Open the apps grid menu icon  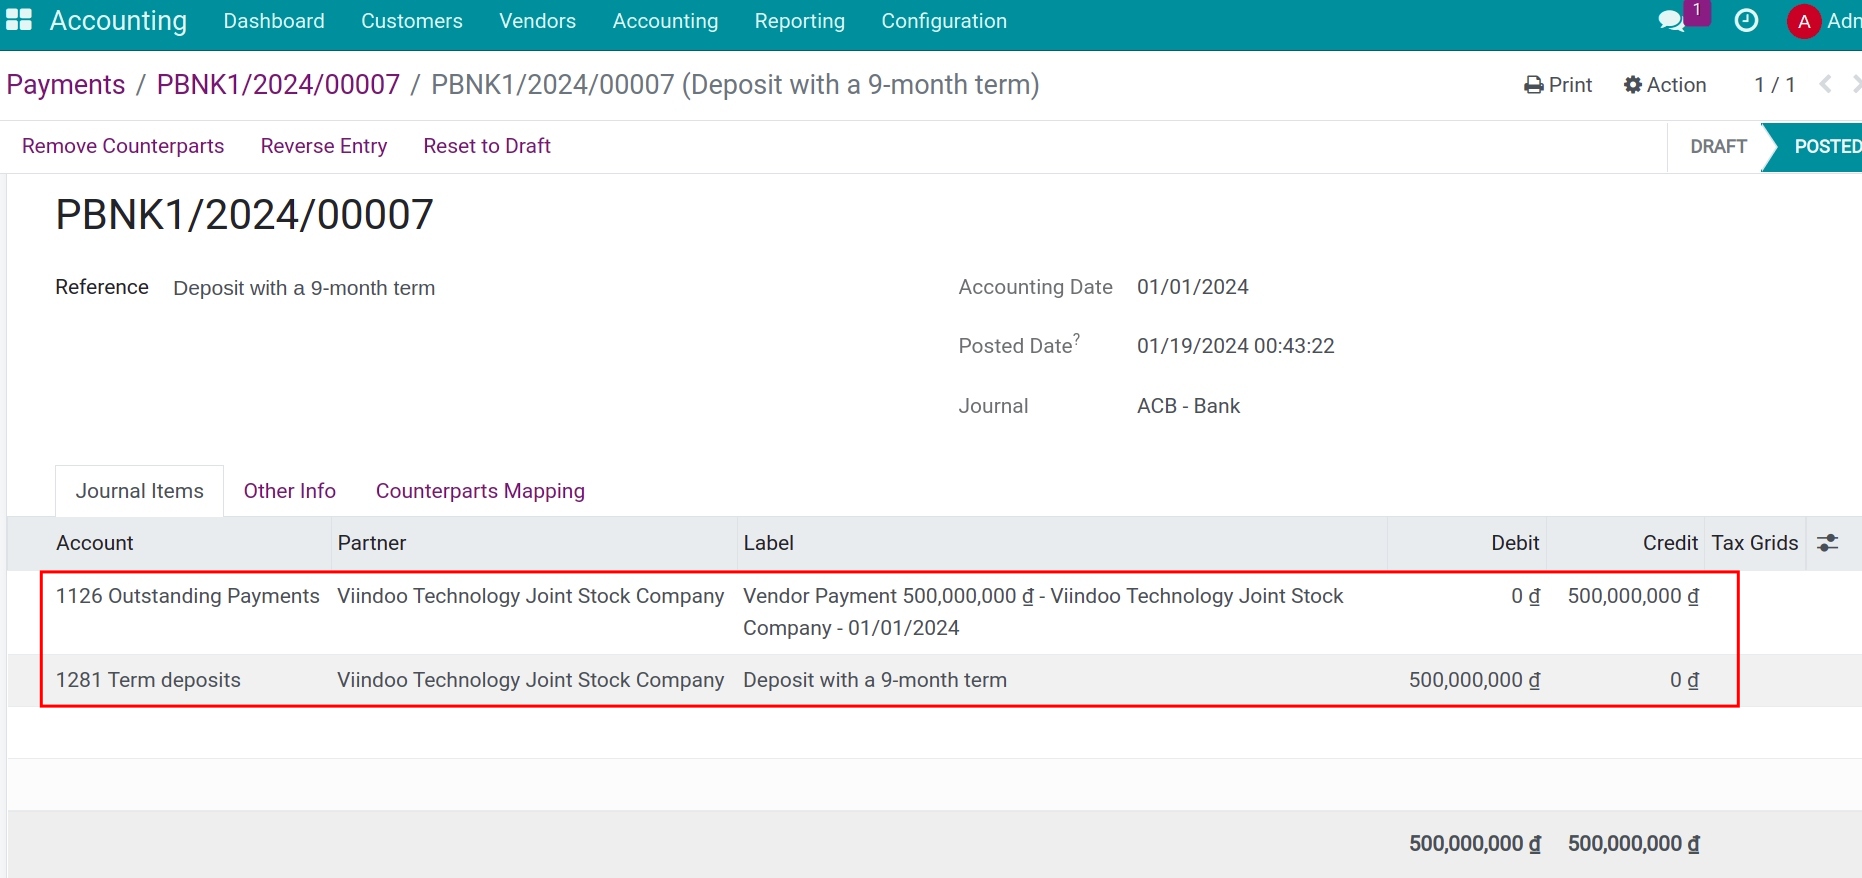point(19,20)
